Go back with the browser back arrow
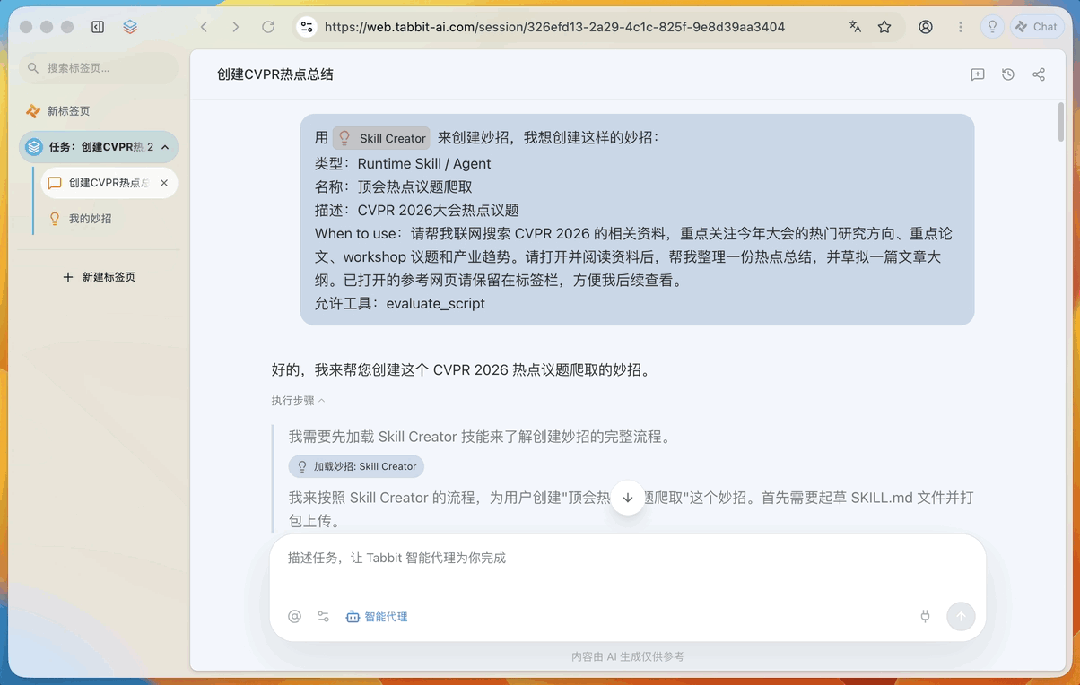1080x685 pixels. click(x=204, y=27)
